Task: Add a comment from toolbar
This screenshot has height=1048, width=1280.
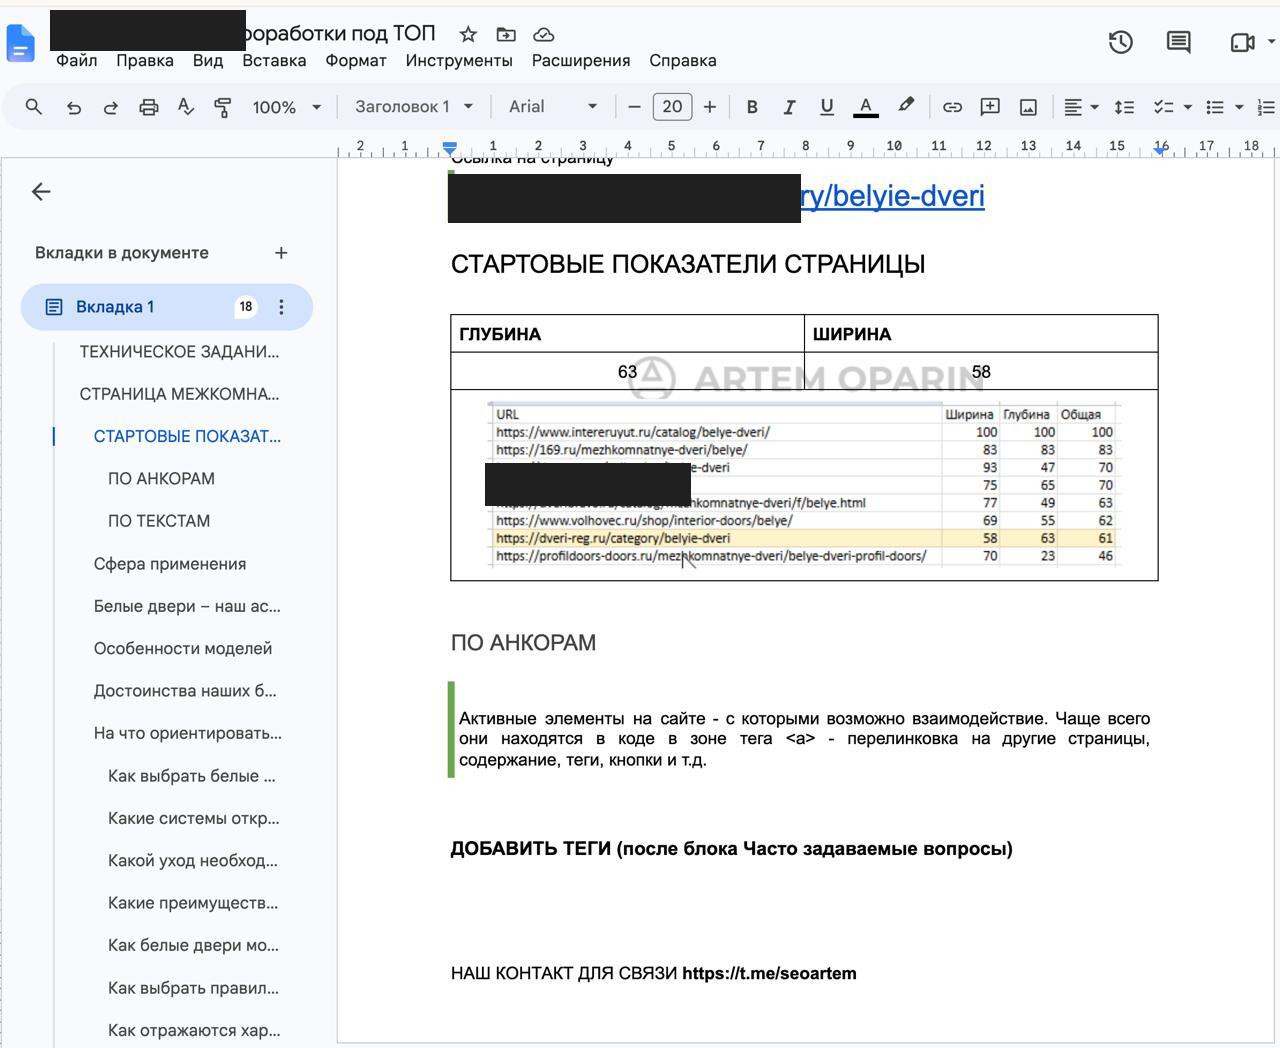Action: tap(990, 107)
